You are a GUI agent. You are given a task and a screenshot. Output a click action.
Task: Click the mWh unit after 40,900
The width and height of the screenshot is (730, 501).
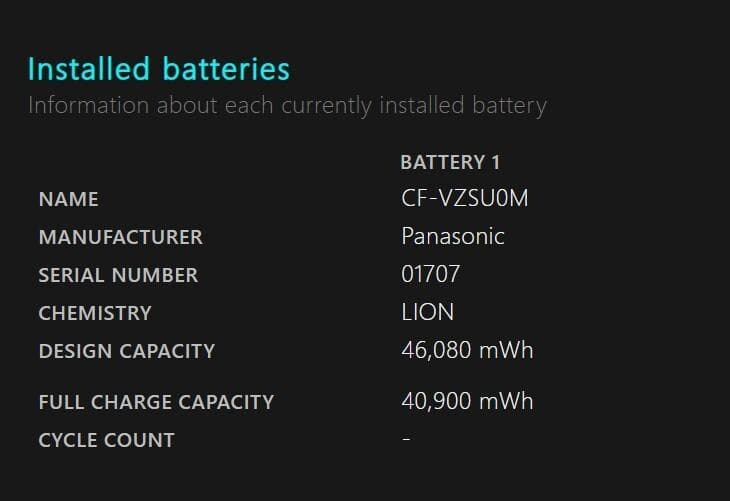tap(505, 401)
